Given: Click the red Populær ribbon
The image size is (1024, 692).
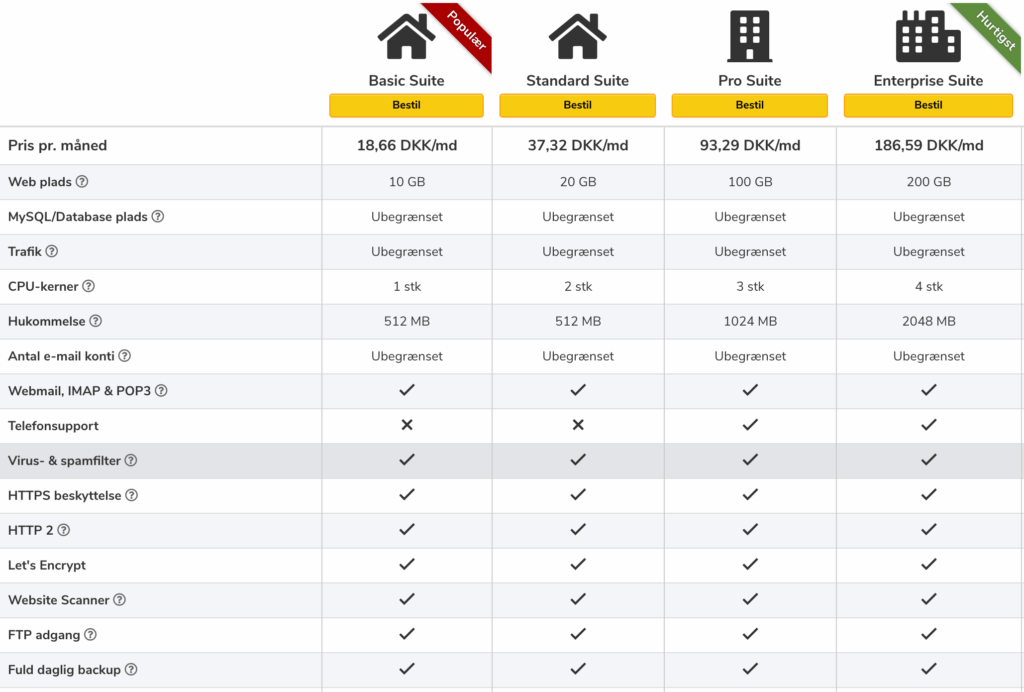Looking at the screenshot, I should pyautogui.click(x=466, y=31).
